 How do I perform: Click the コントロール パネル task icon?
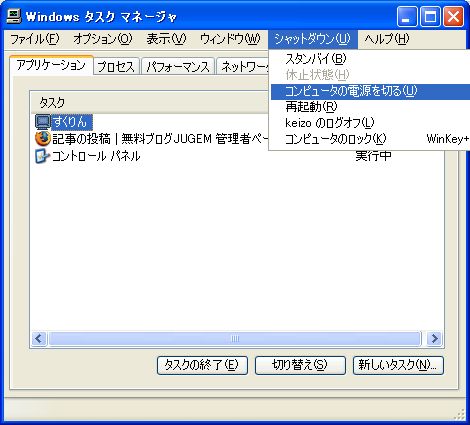pos(43,156)
